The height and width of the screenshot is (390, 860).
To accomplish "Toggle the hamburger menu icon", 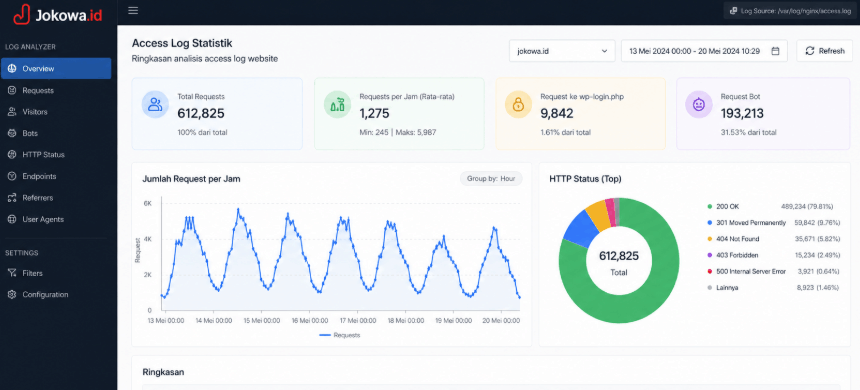I will click(133, 10).
